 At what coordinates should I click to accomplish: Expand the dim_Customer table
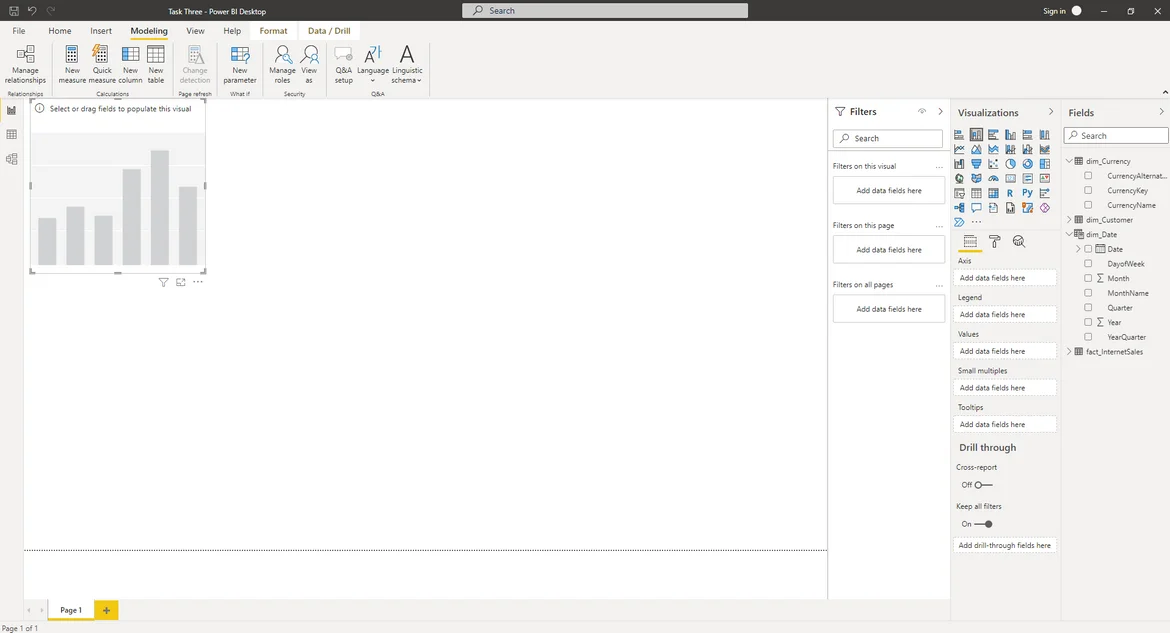[x=1069, y=220]
